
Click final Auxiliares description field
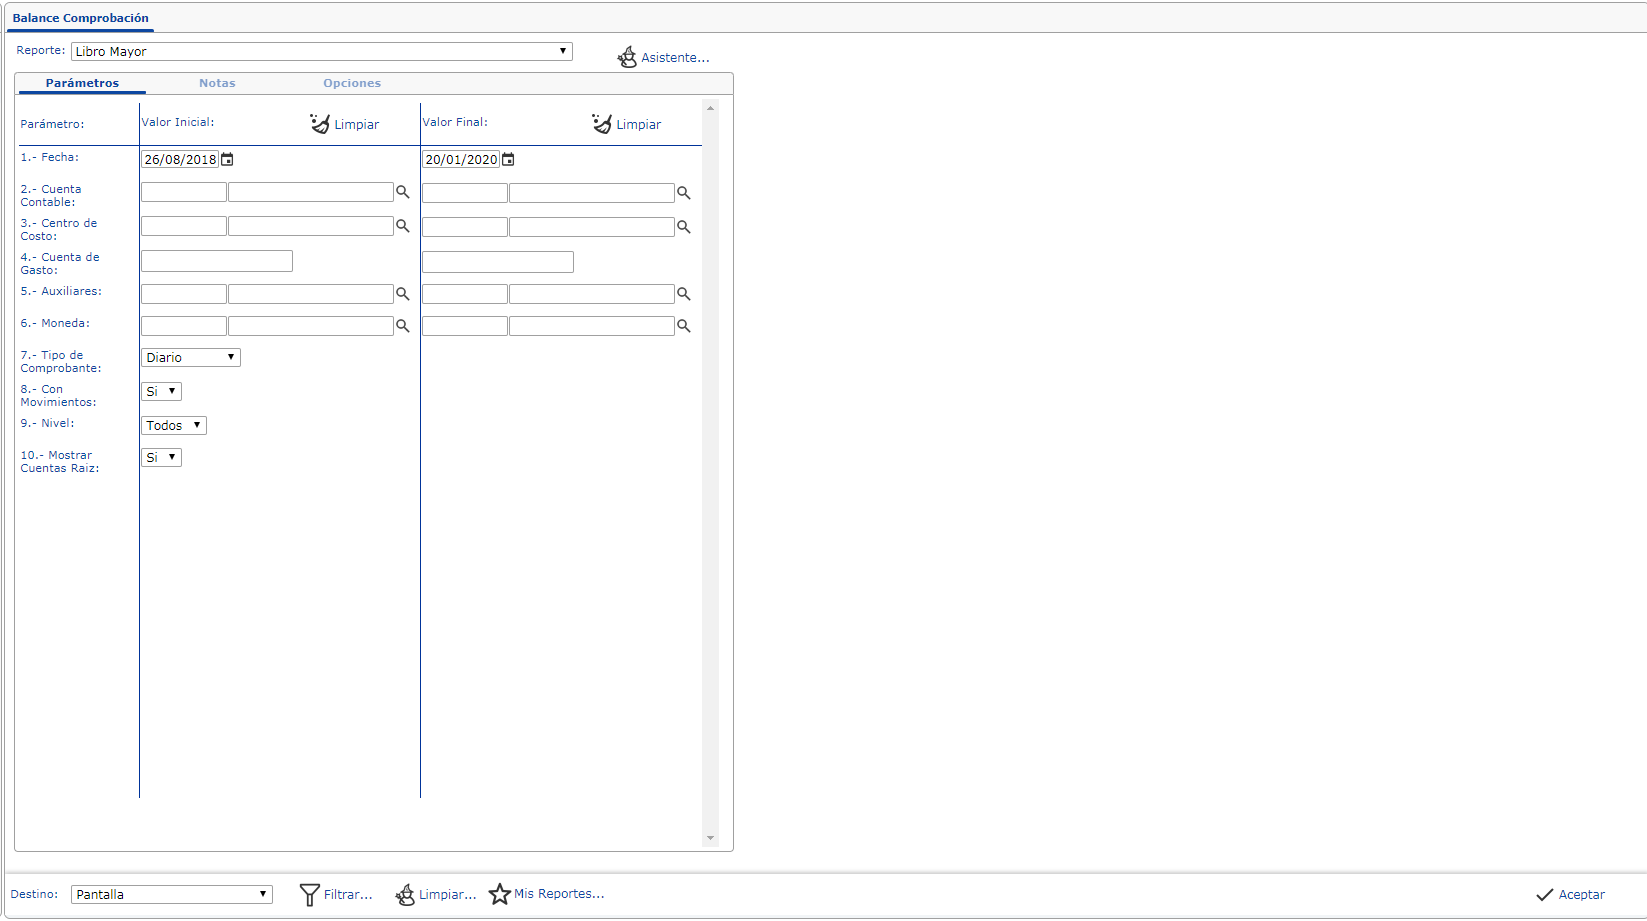592,294
